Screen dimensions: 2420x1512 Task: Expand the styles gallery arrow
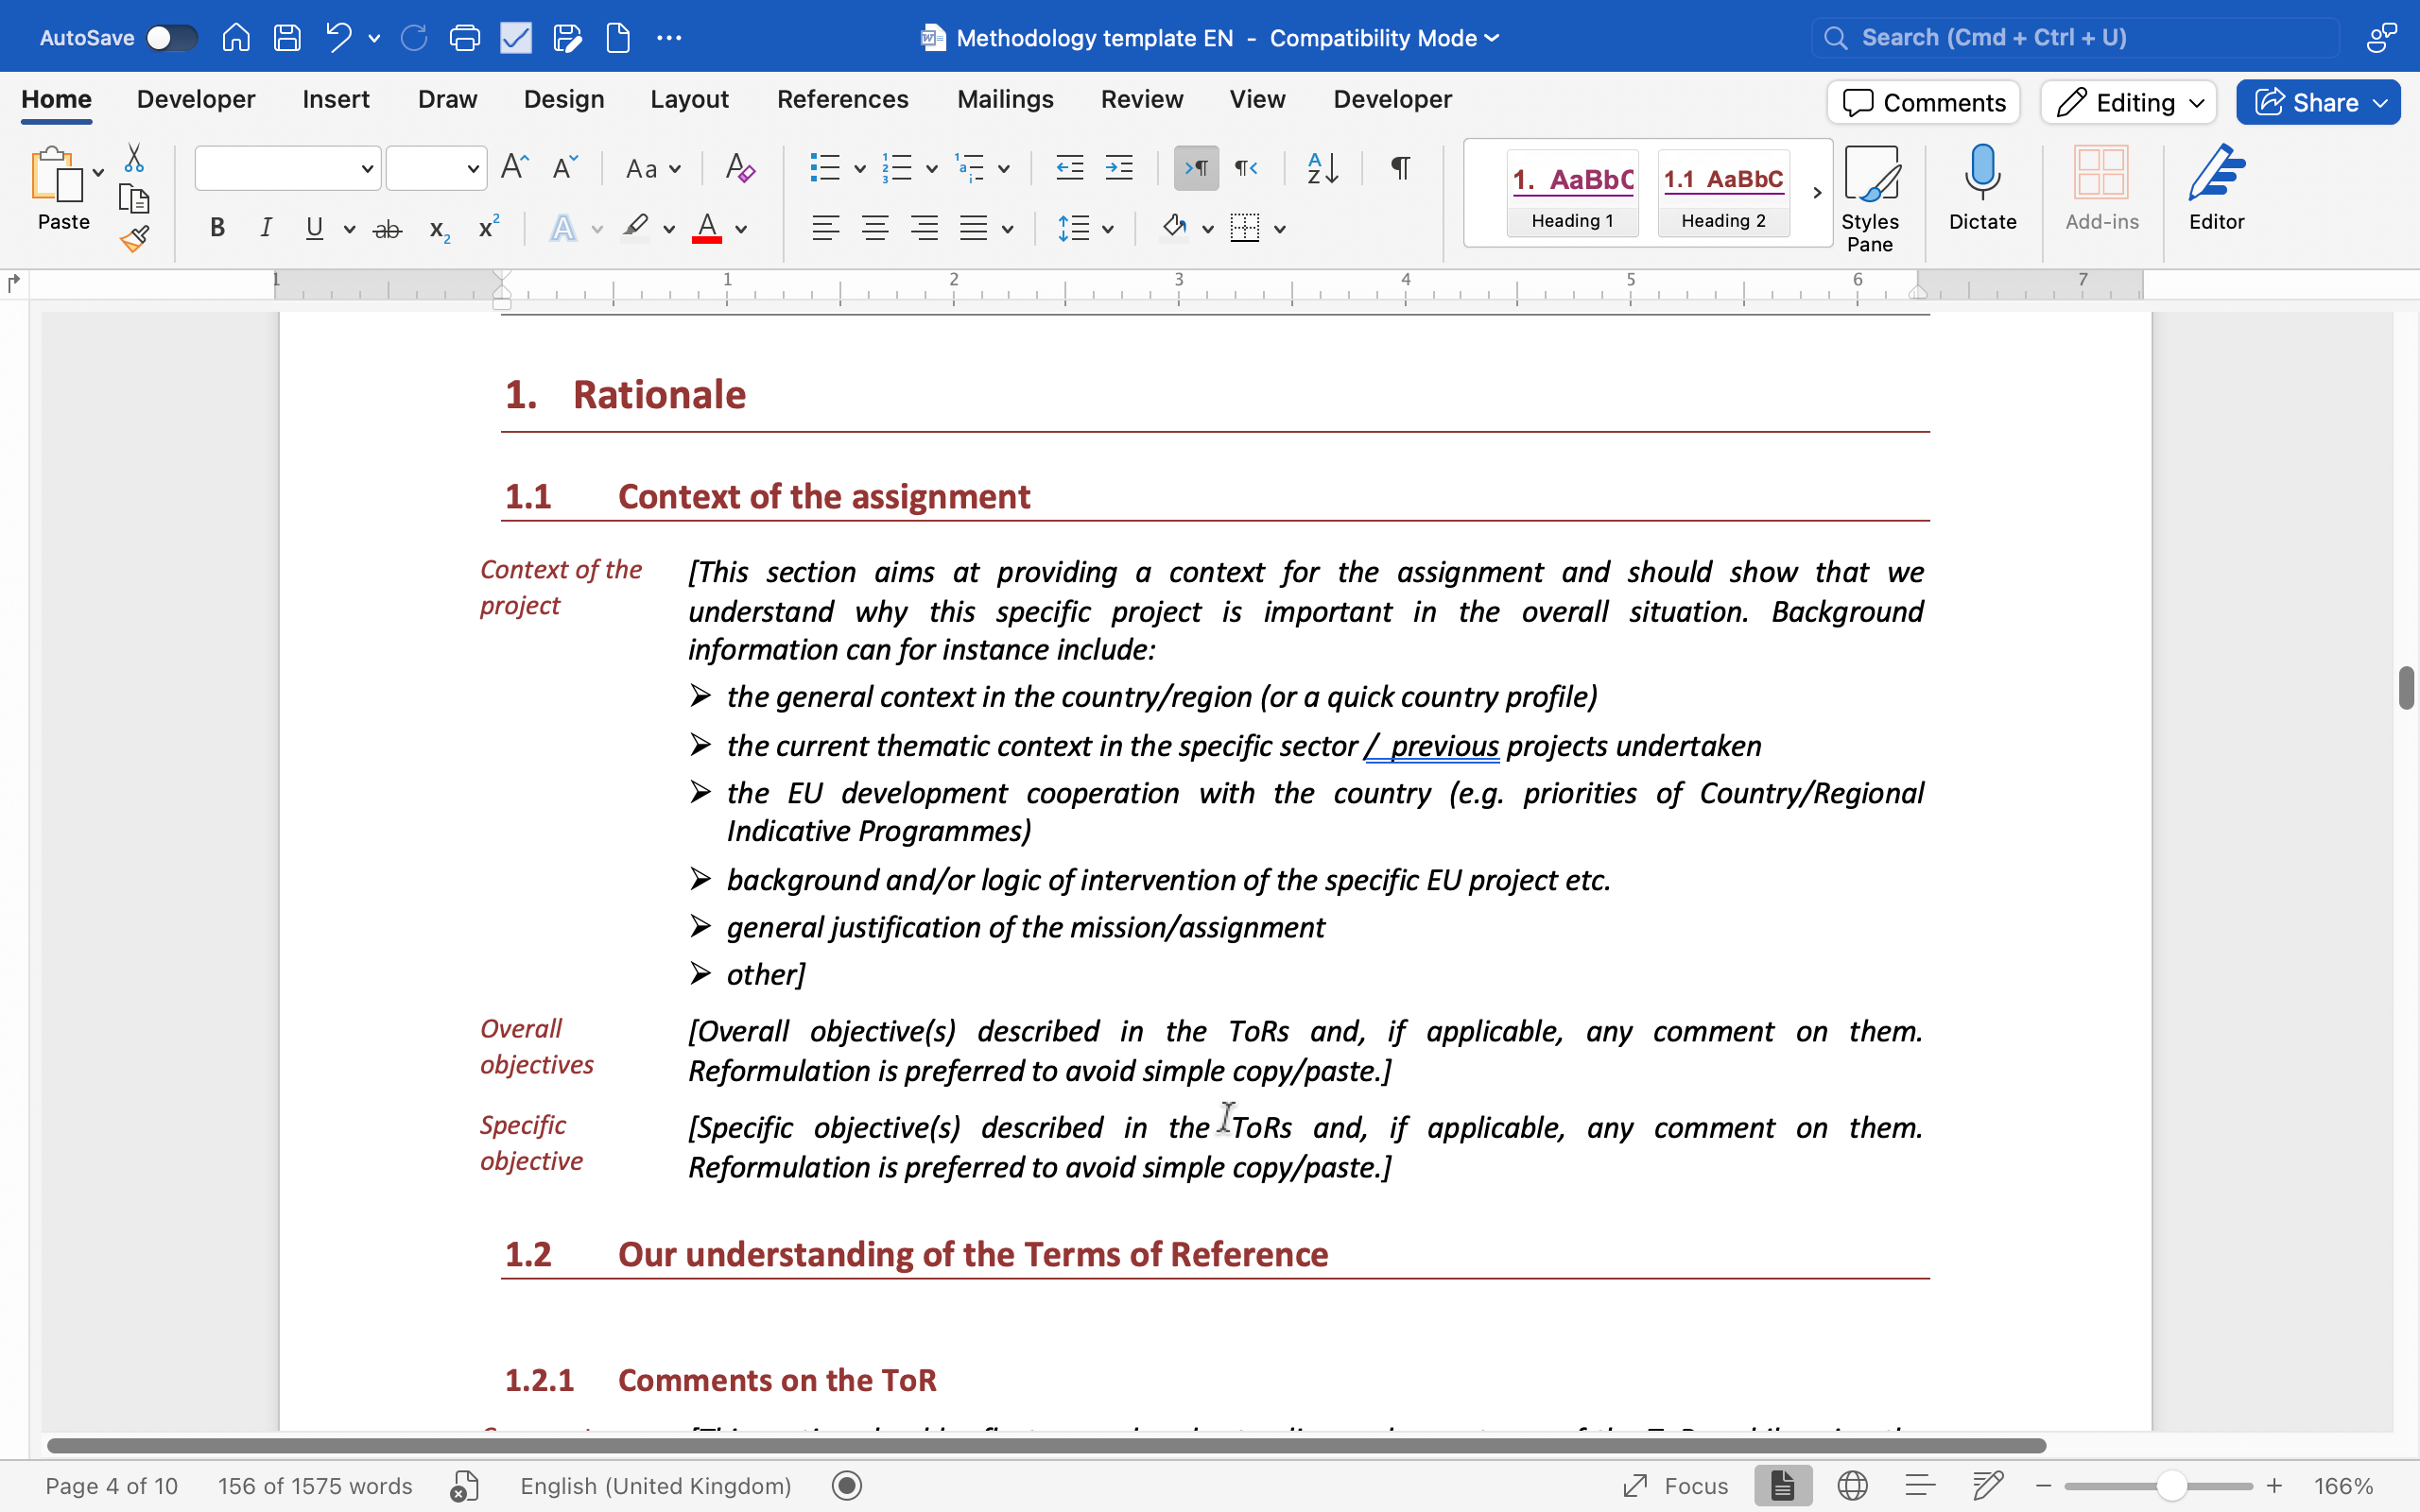coord(1816,193)
